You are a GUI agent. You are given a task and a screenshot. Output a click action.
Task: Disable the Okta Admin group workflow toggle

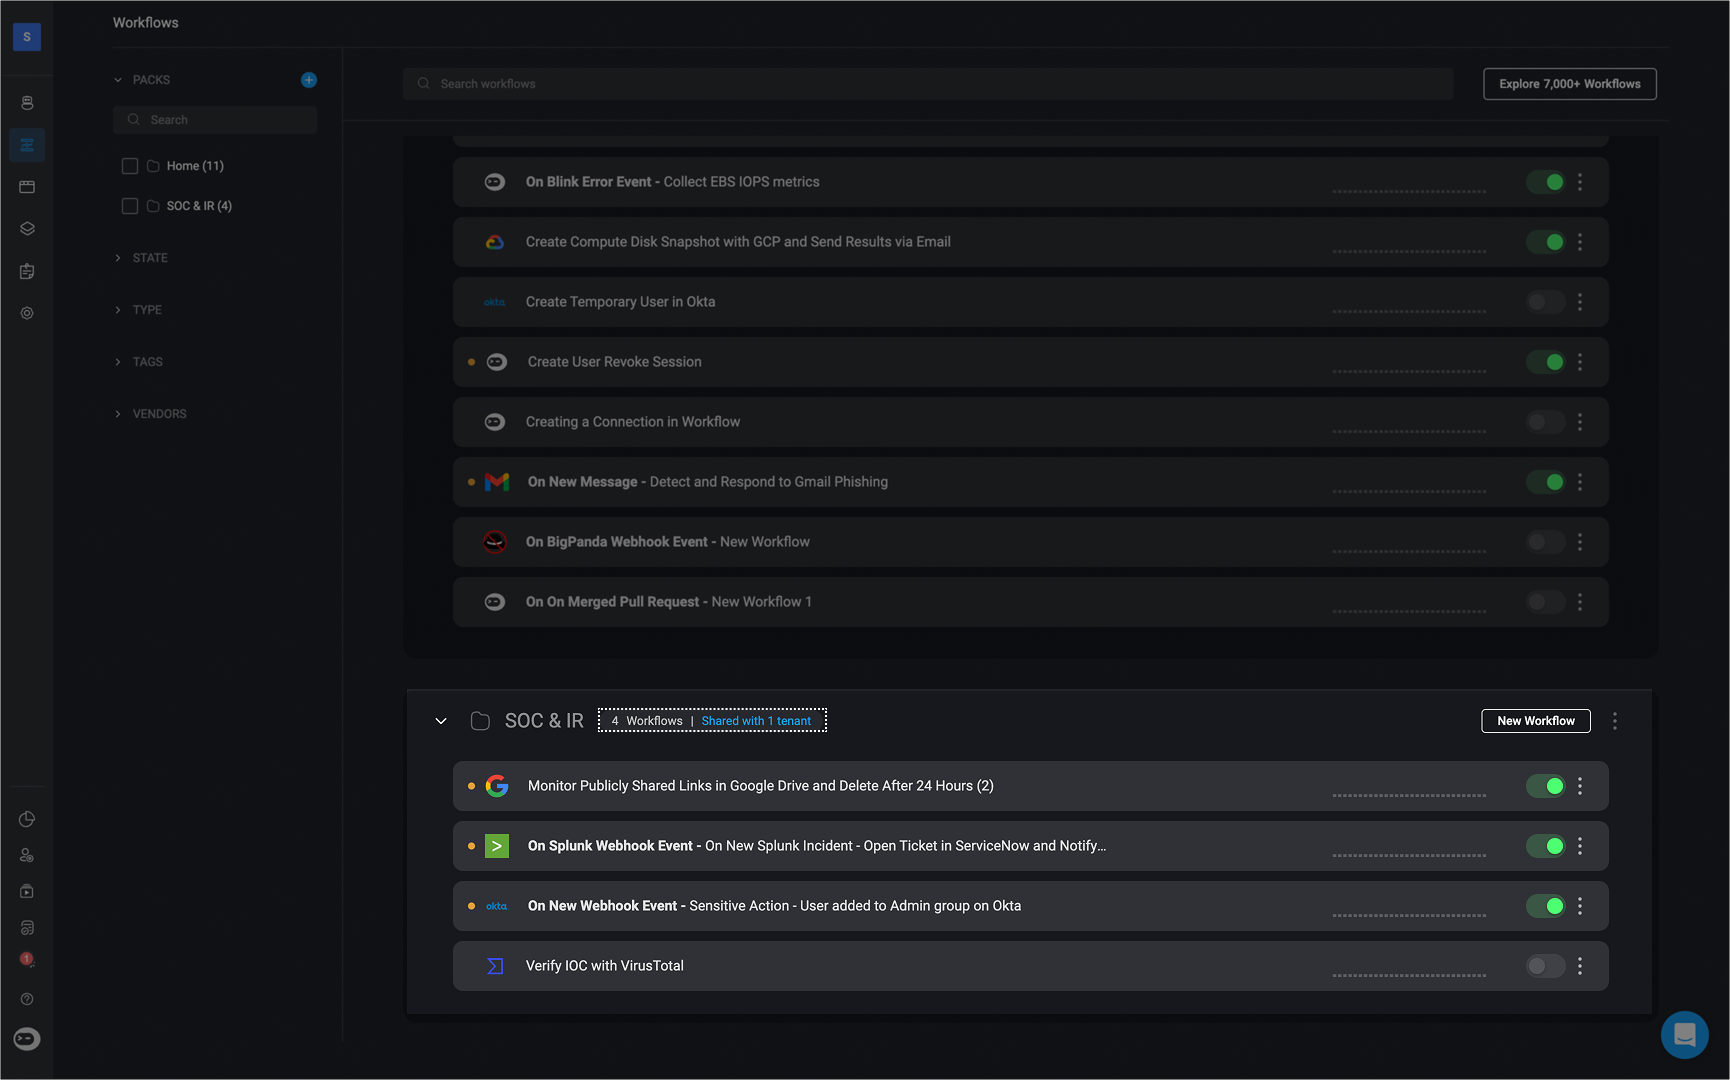click(1545, 906)
